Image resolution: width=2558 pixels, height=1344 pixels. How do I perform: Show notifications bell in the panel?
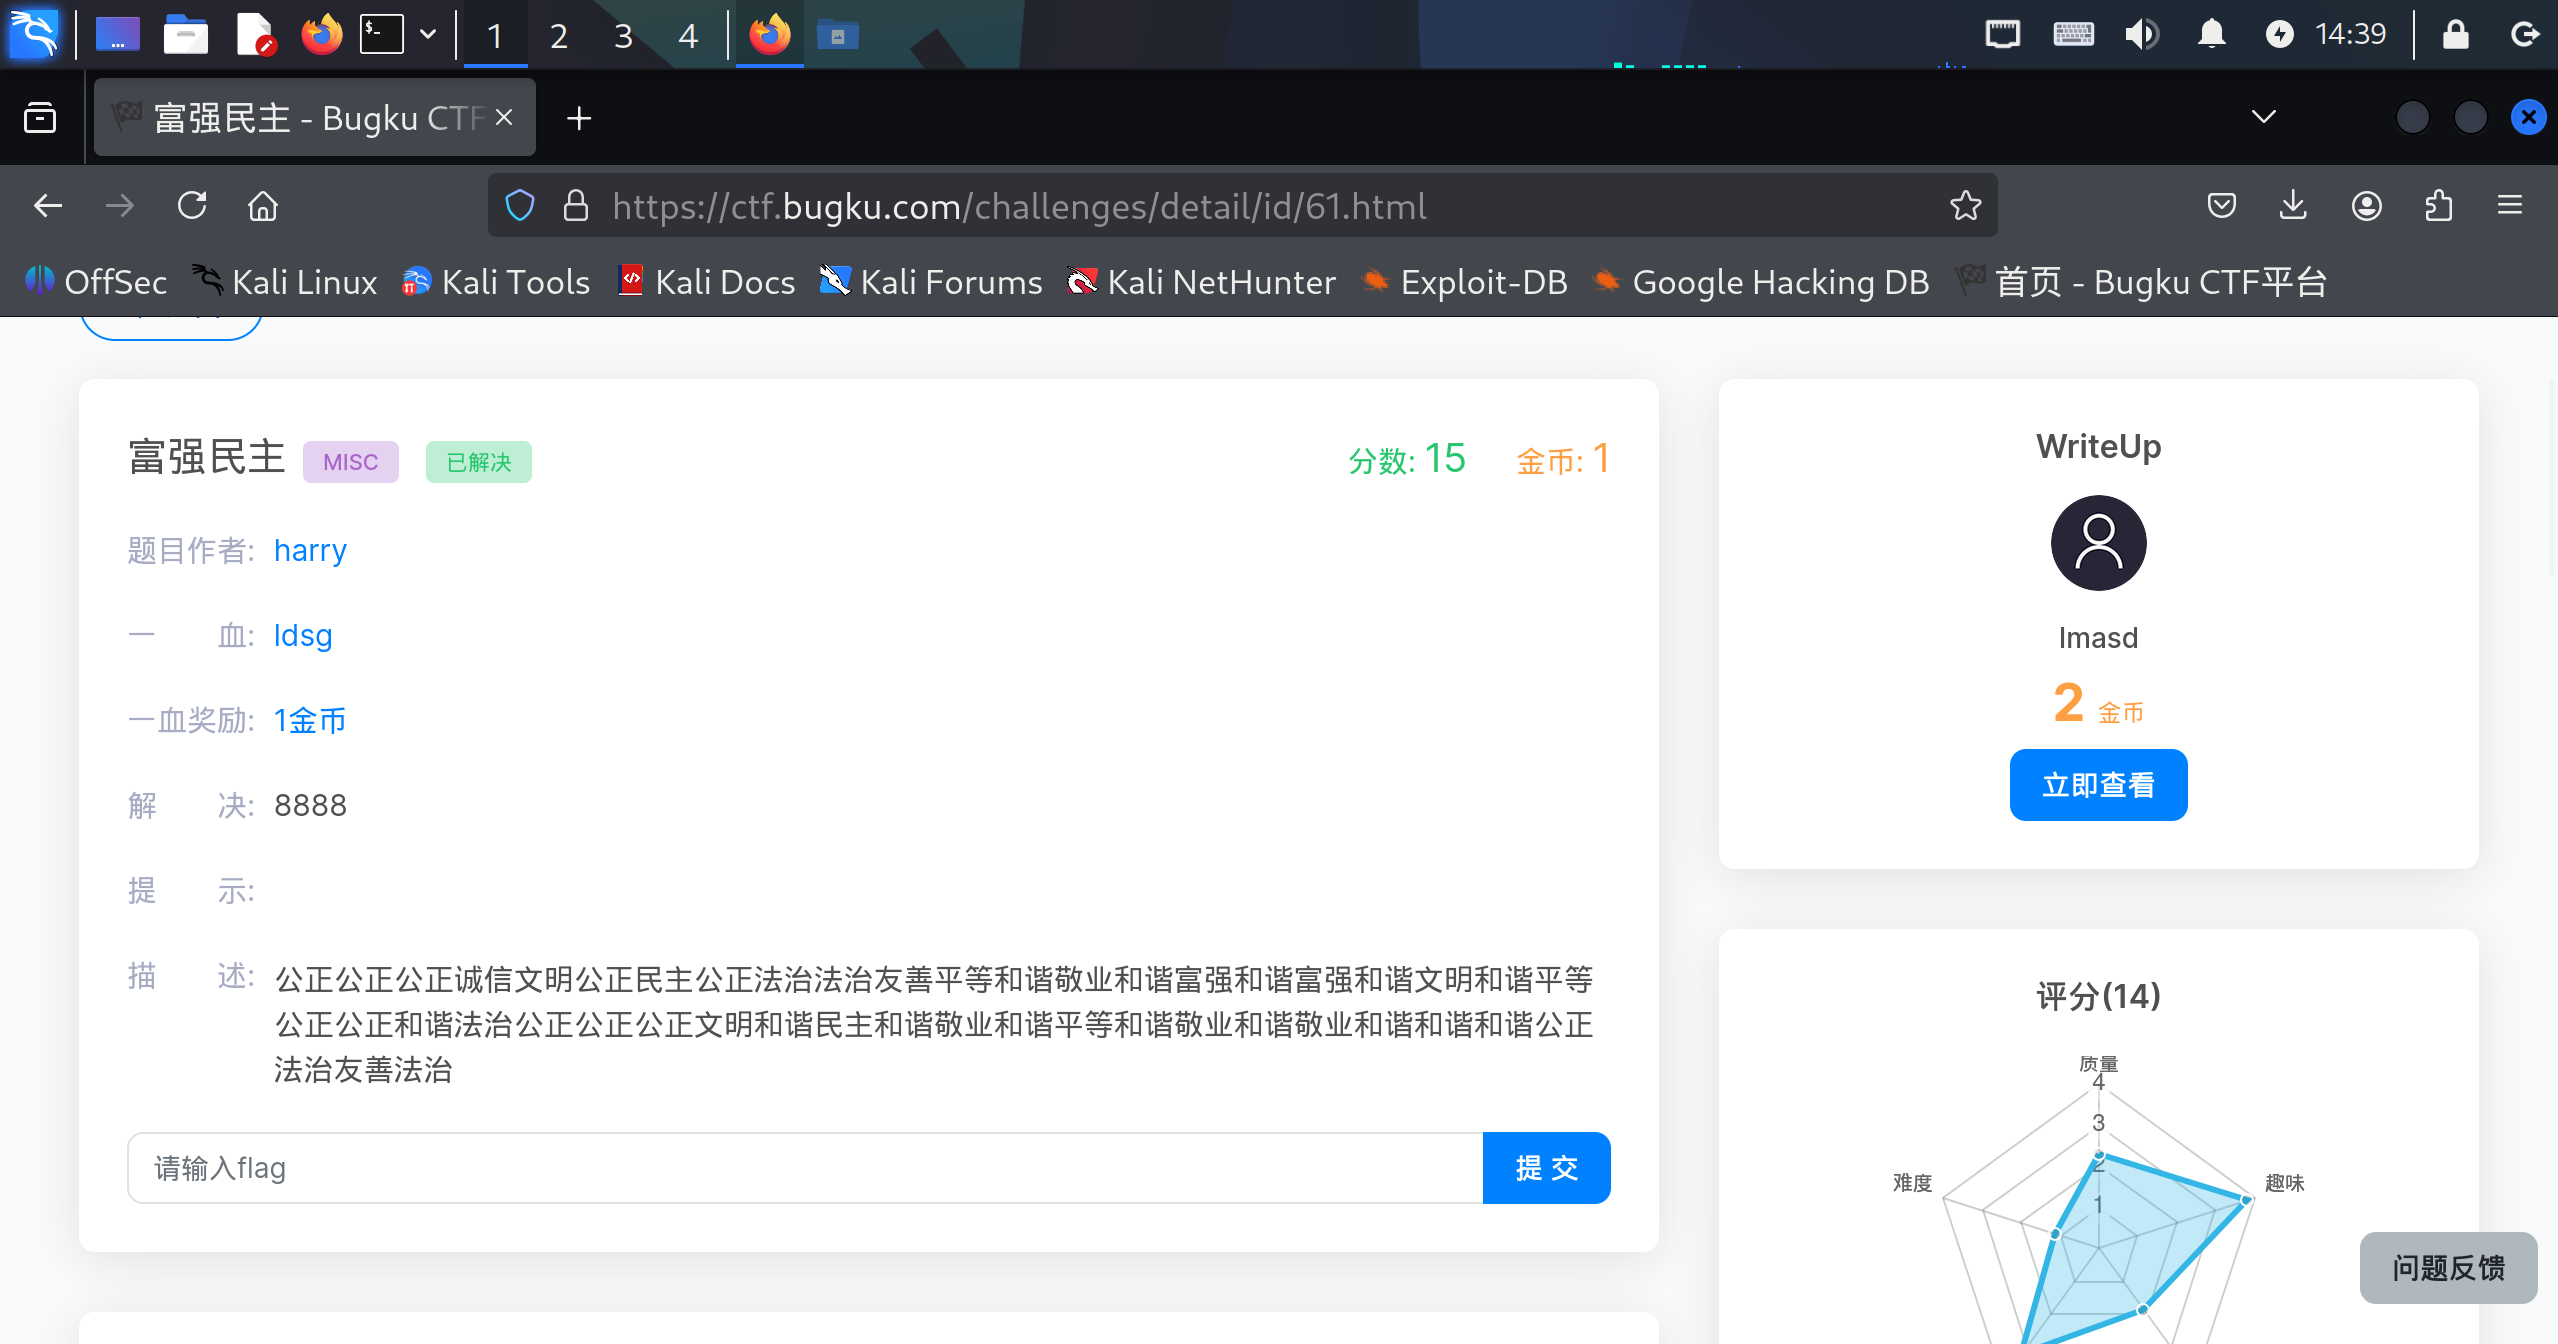point(2211,35)
